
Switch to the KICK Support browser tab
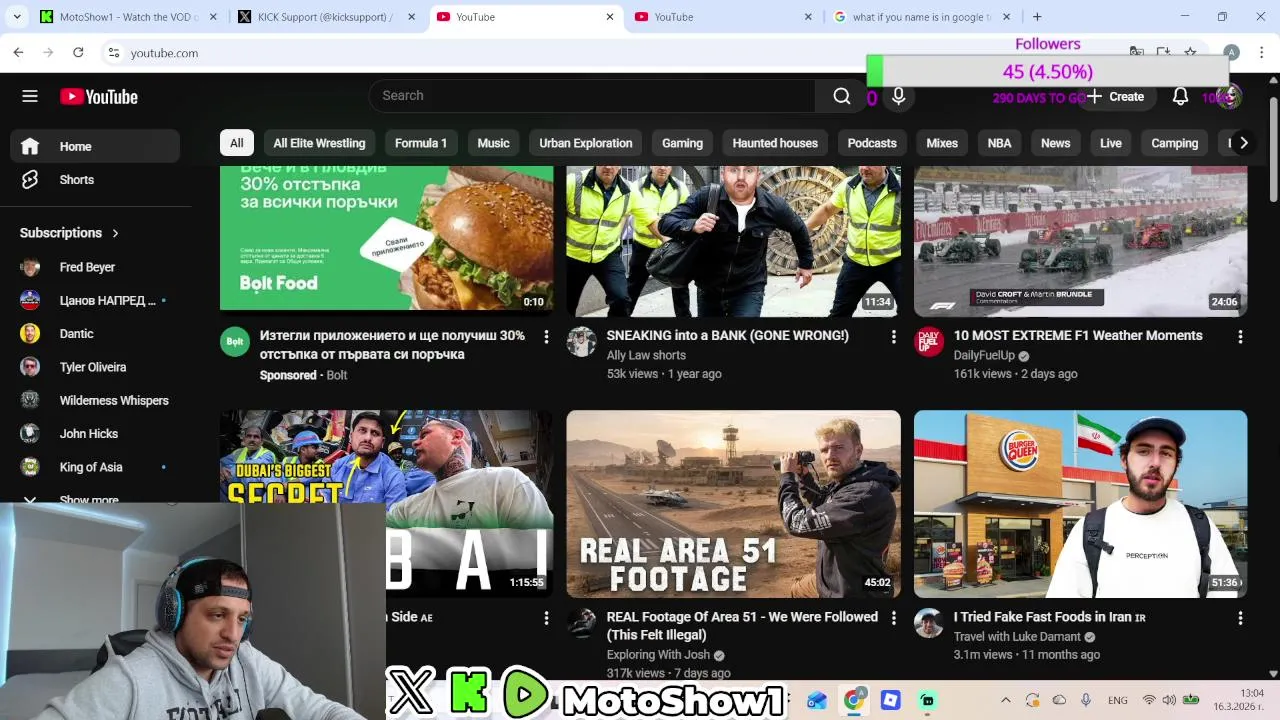point(325,17)
